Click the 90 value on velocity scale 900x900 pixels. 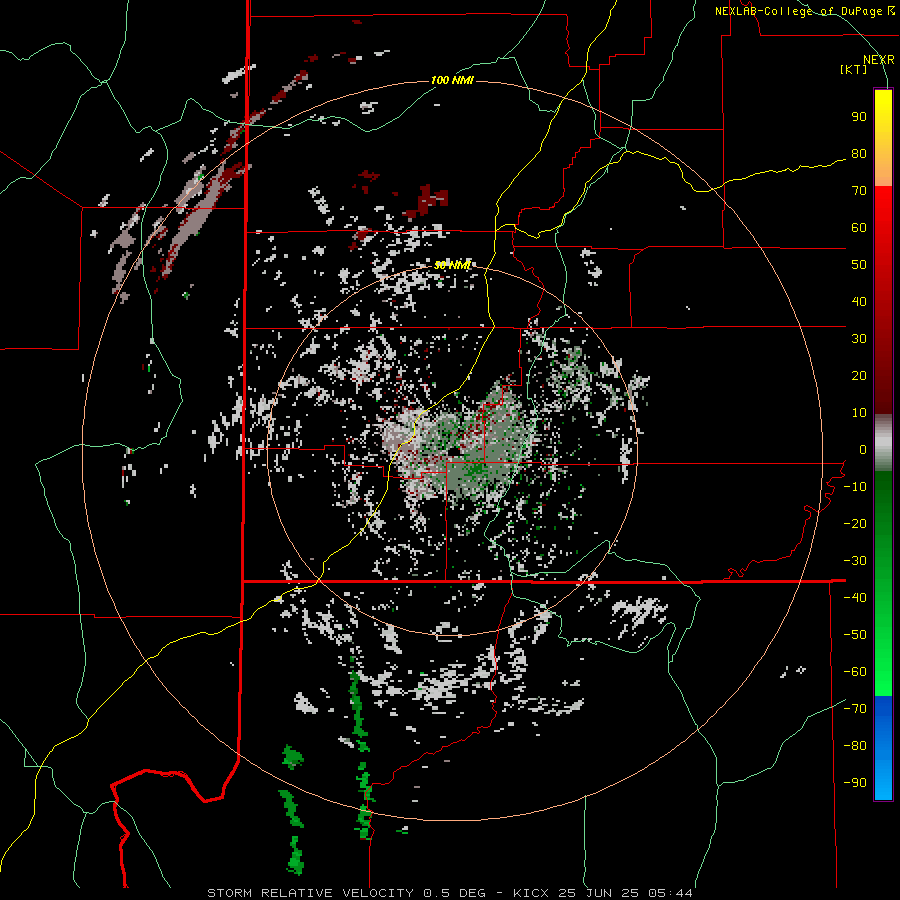pos(859,117)
